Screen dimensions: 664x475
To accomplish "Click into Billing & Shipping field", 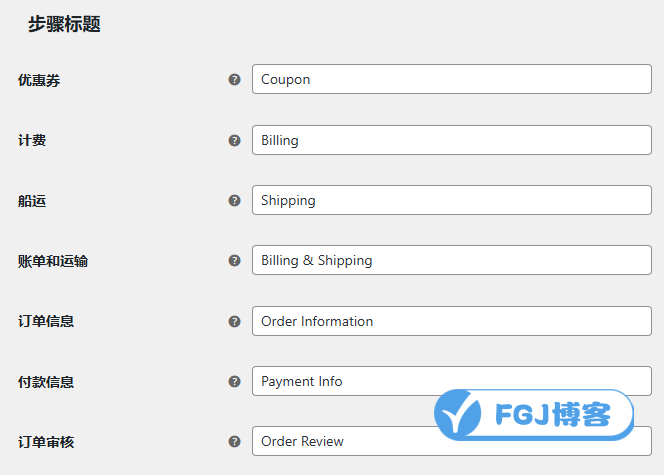I will coord(451,260).
